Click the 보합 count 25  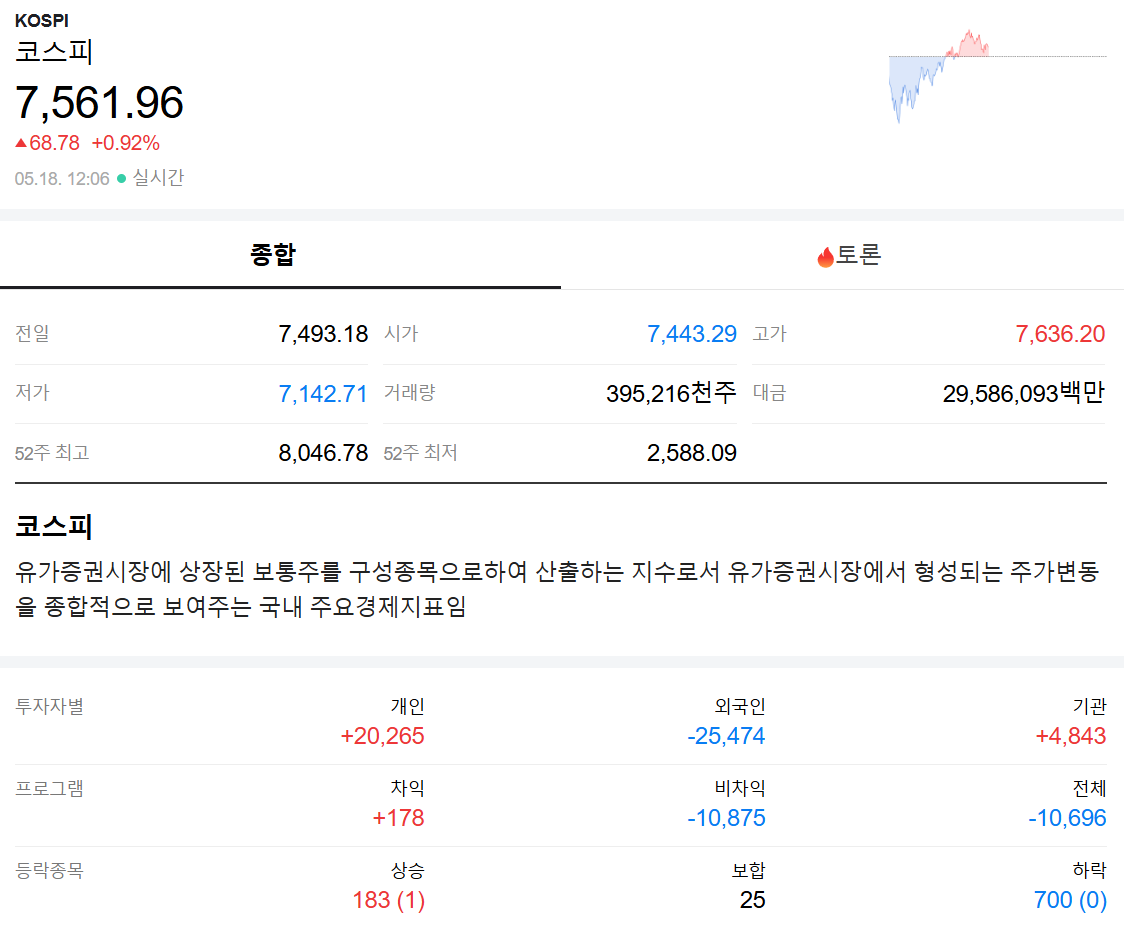[753, 900]
